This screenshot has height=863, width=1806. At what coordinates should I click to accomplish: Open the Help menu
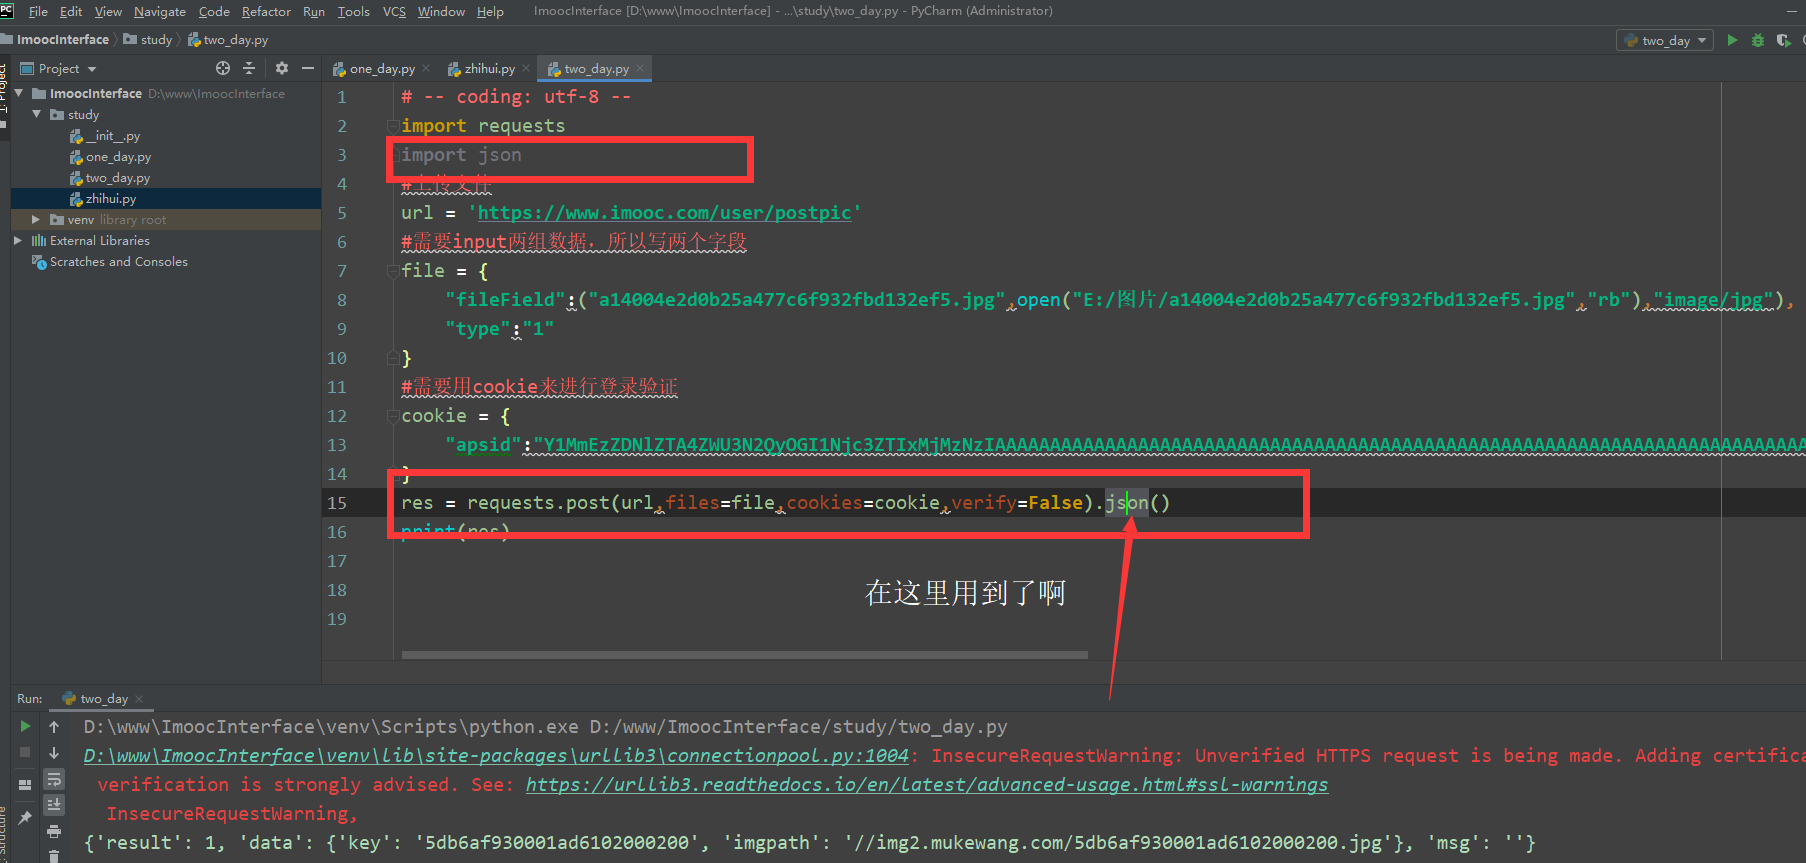click(490, 11)
